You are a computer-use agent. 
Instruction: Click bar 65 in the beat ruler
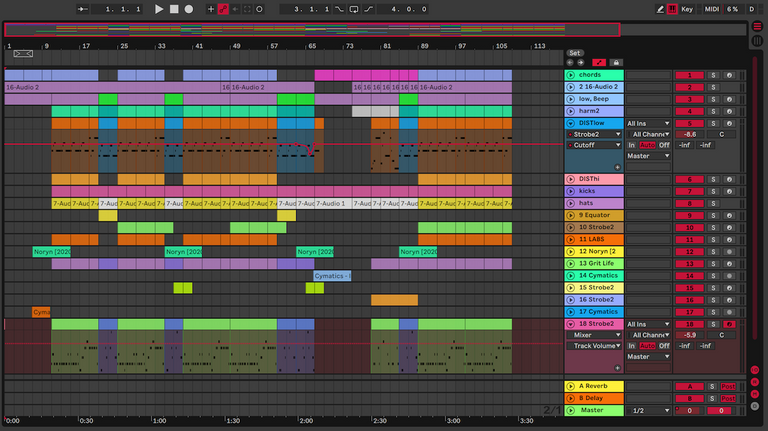tap(312, 46)
